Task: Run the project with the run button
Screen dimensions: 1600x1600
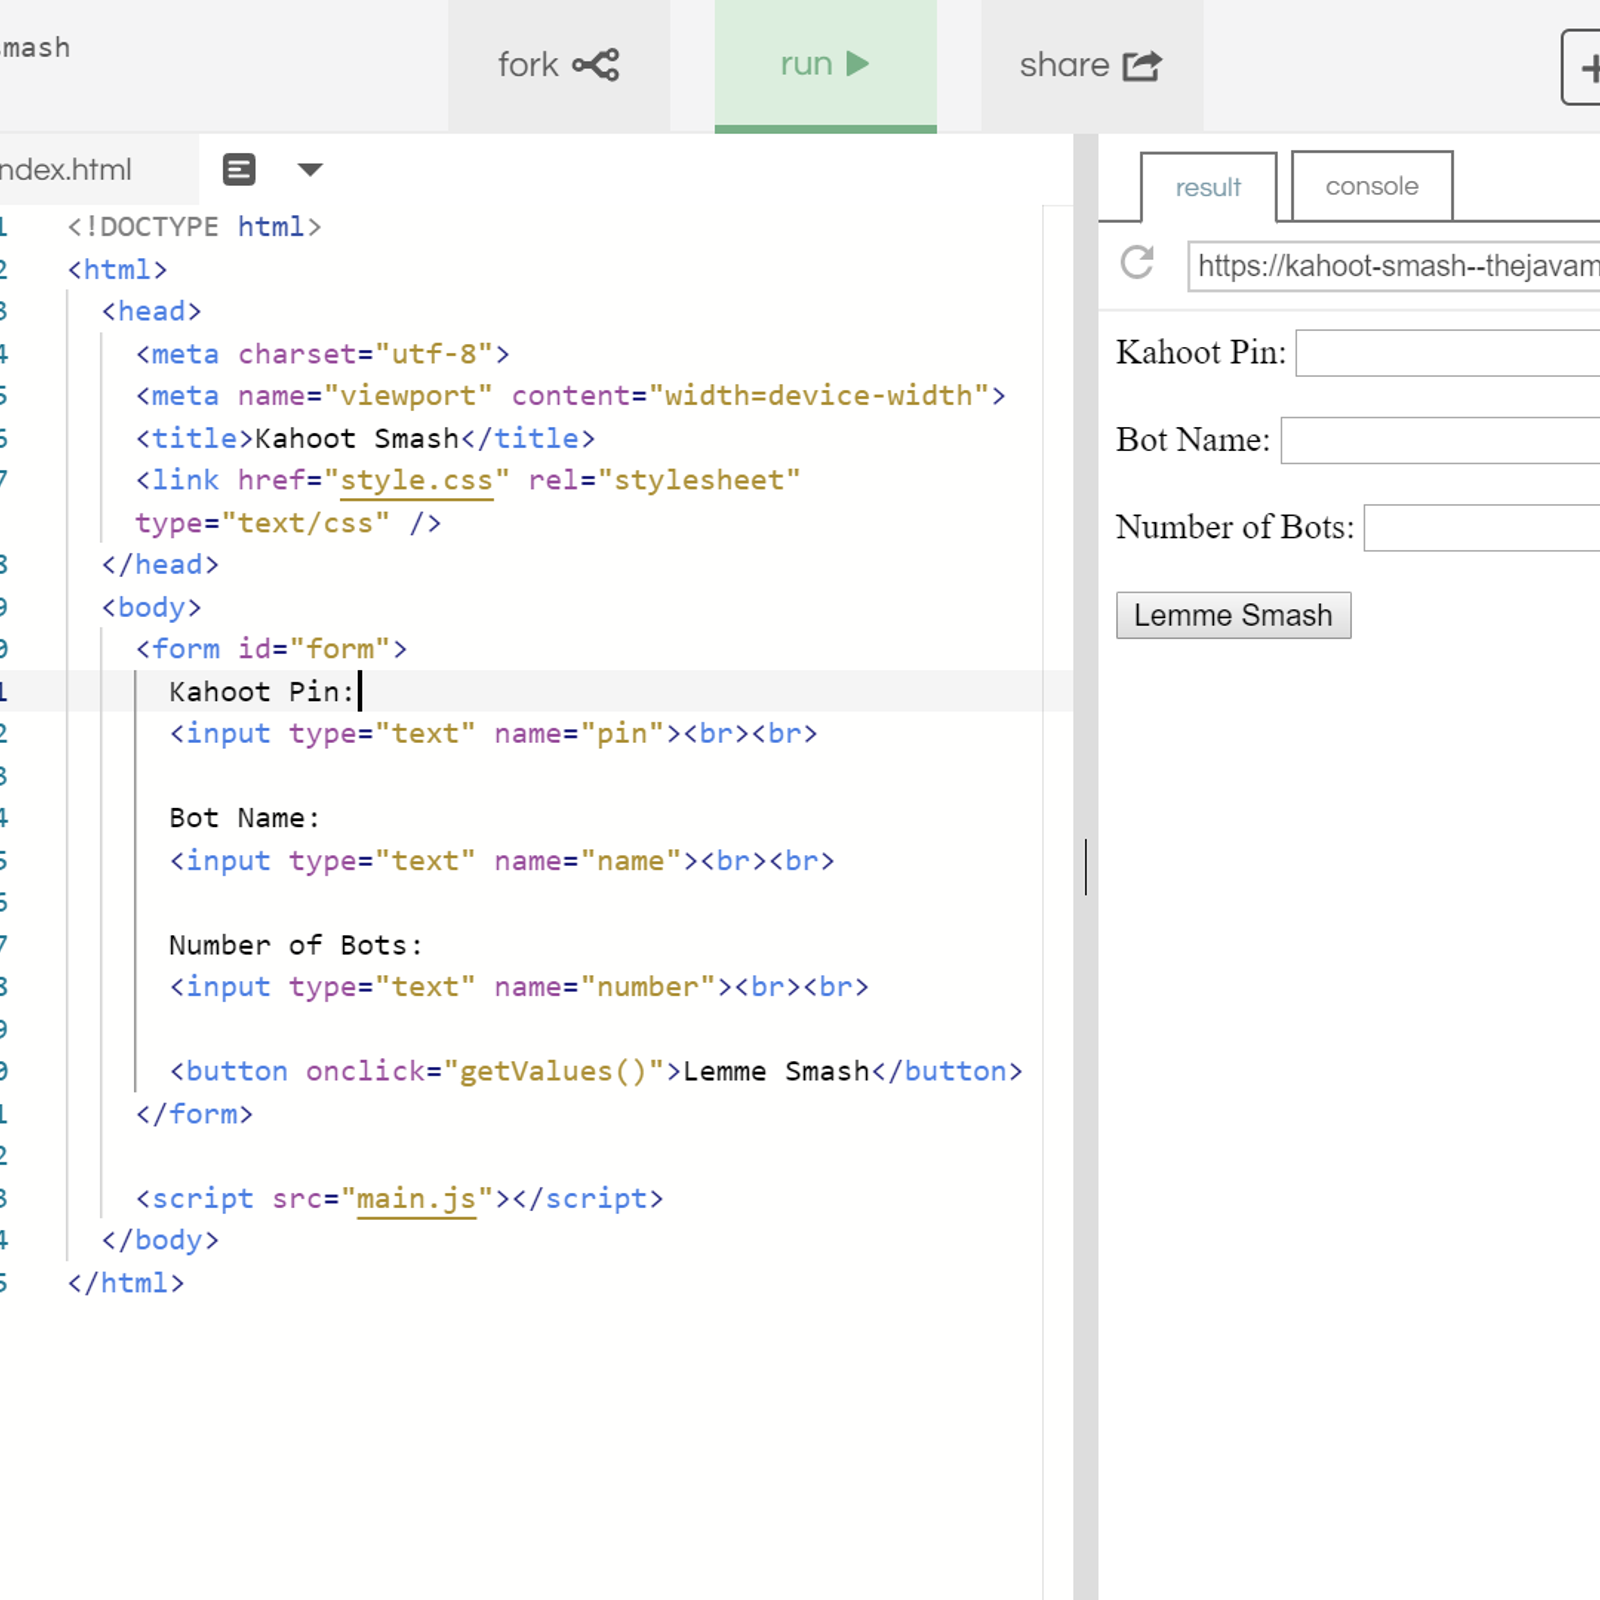Action: pos(825,65)
